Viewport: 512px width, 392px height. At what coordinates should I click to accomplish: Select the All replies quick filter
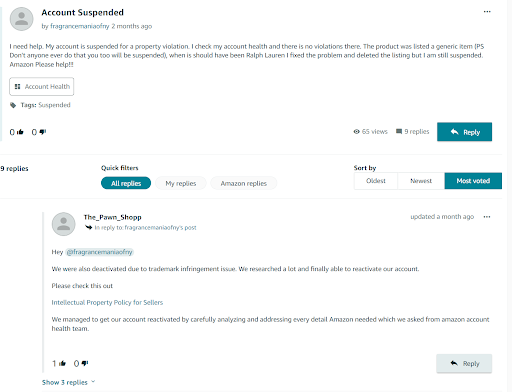(126, 183)
